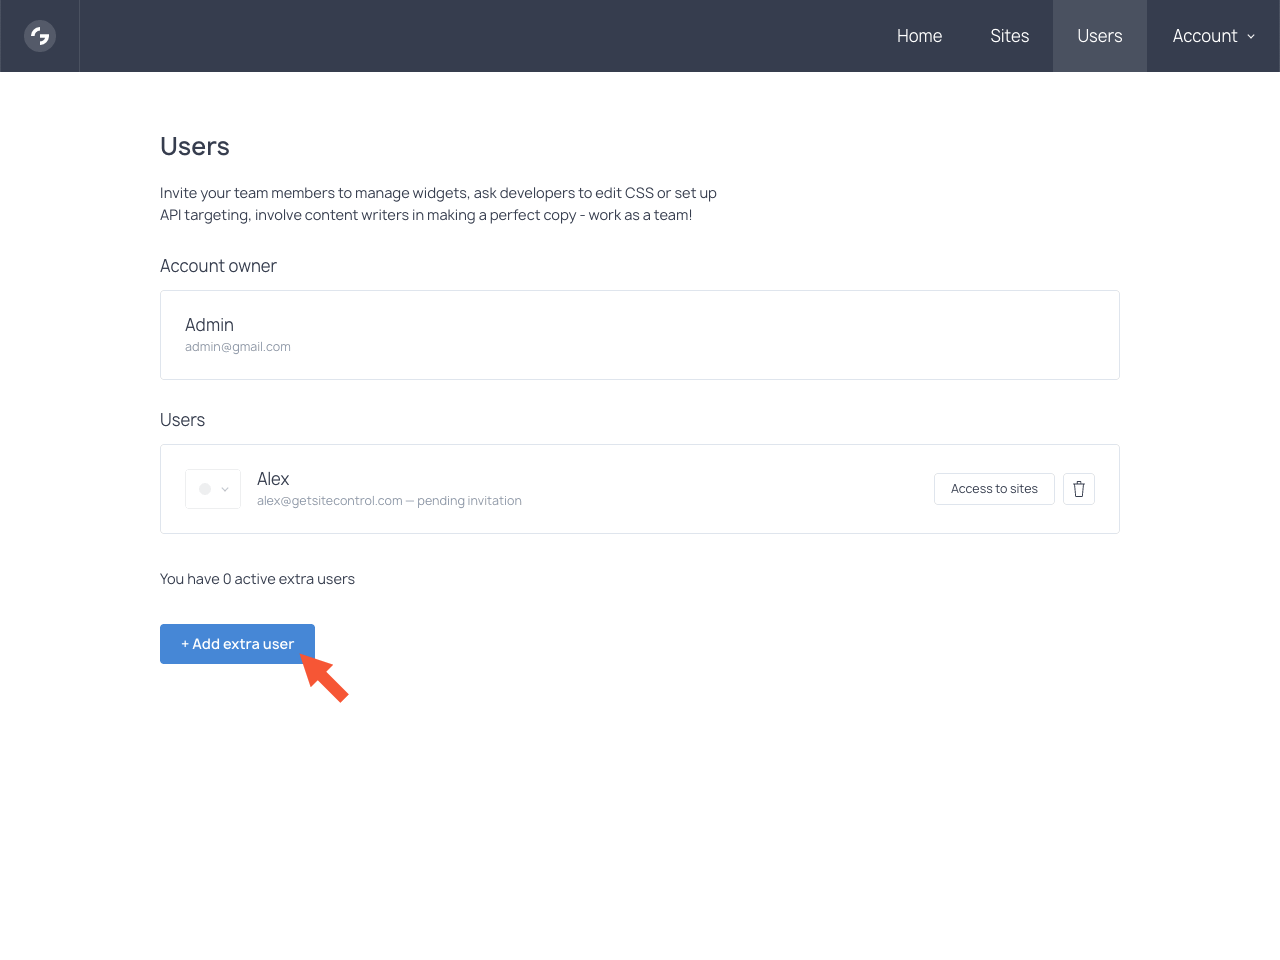This screenshot has width=1280, height=960.
Task: Click the Users section label above Alex
Action: (x=182, y=420)
